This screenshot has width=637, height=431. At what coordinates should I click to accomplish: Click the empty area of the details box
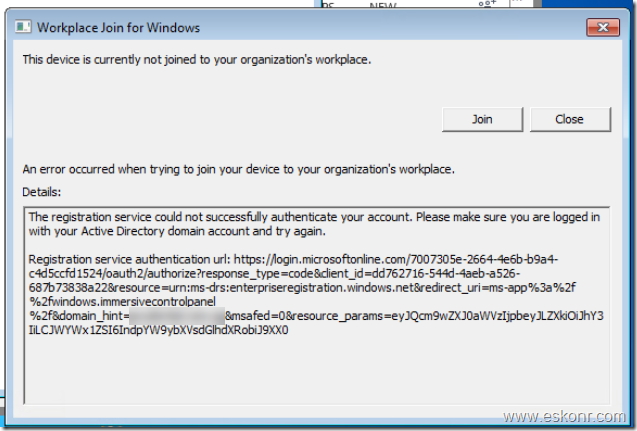(x=317, y=370)
